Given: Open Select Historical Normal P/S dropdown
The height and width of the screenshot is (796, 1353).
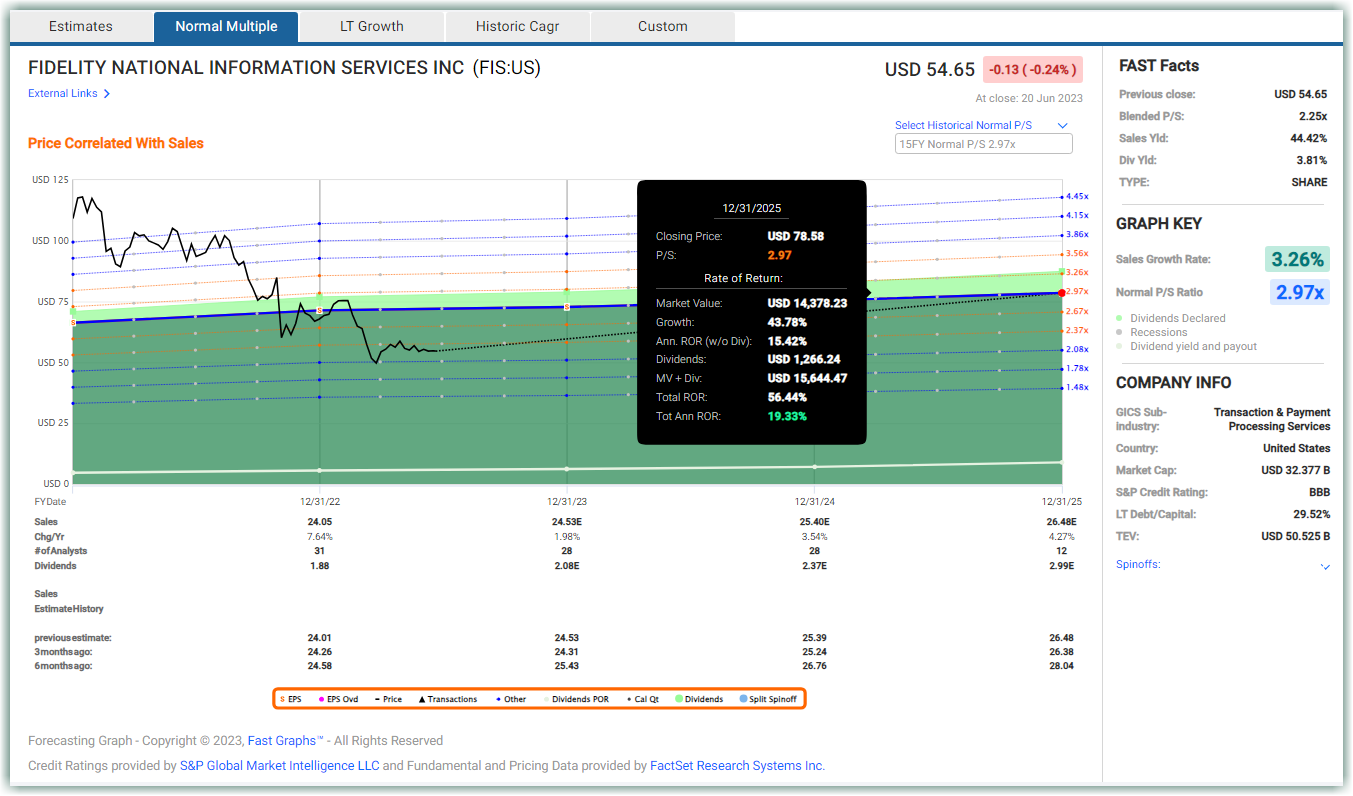Looking at the screenshot, I should point(982,125).
